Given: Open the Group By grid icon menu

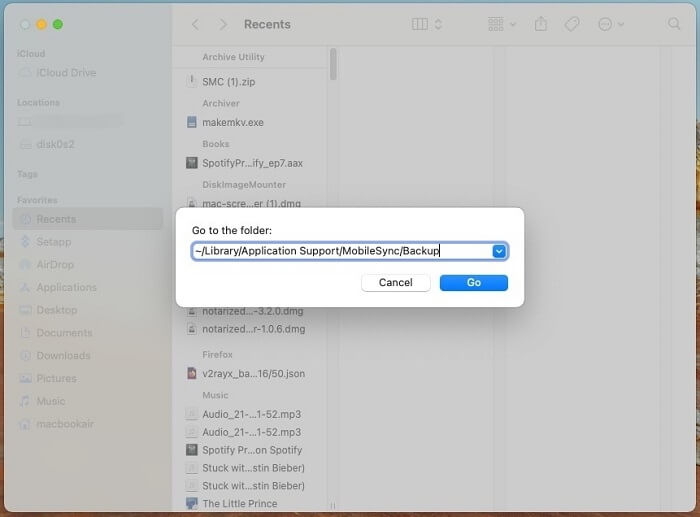Looking at the screenshot, I should (x=496, y=24).
